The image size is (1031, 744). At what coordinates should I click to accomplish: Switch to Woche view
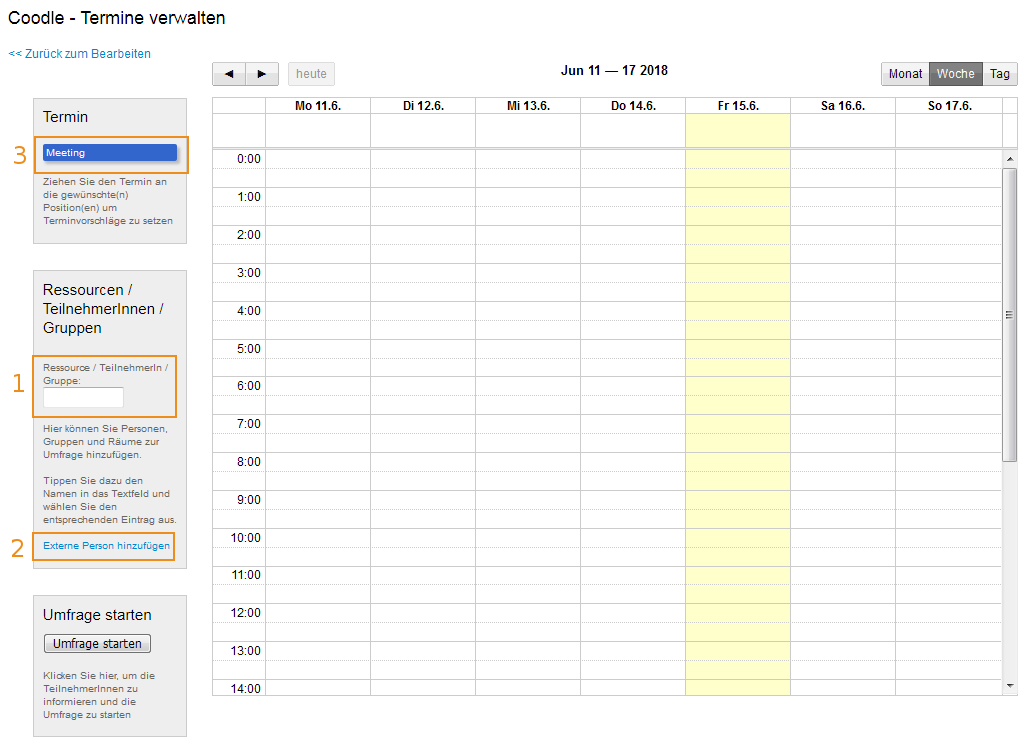955,74
